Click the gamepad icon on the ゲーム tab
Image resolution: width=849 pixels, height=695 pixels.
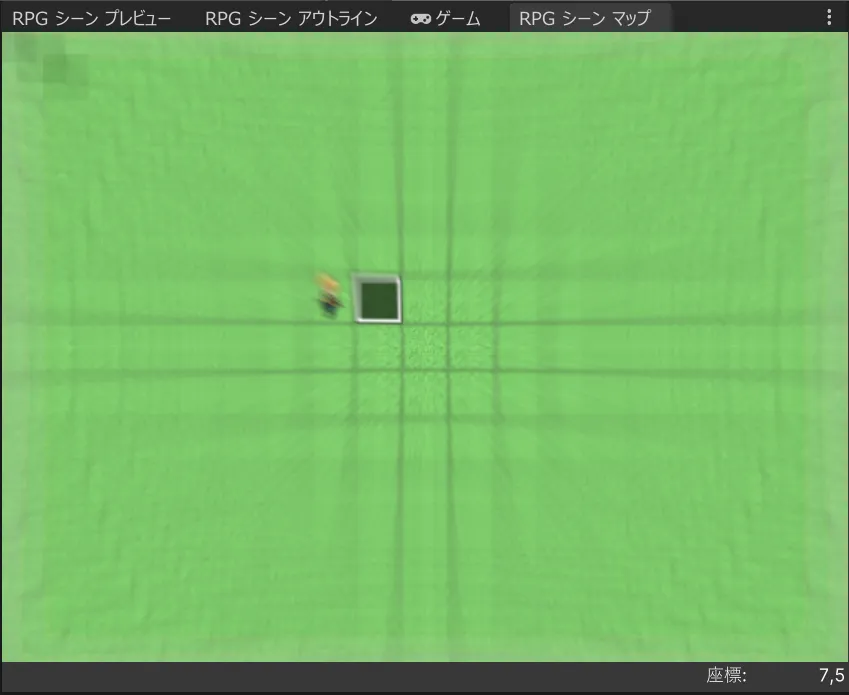[422, 18]
